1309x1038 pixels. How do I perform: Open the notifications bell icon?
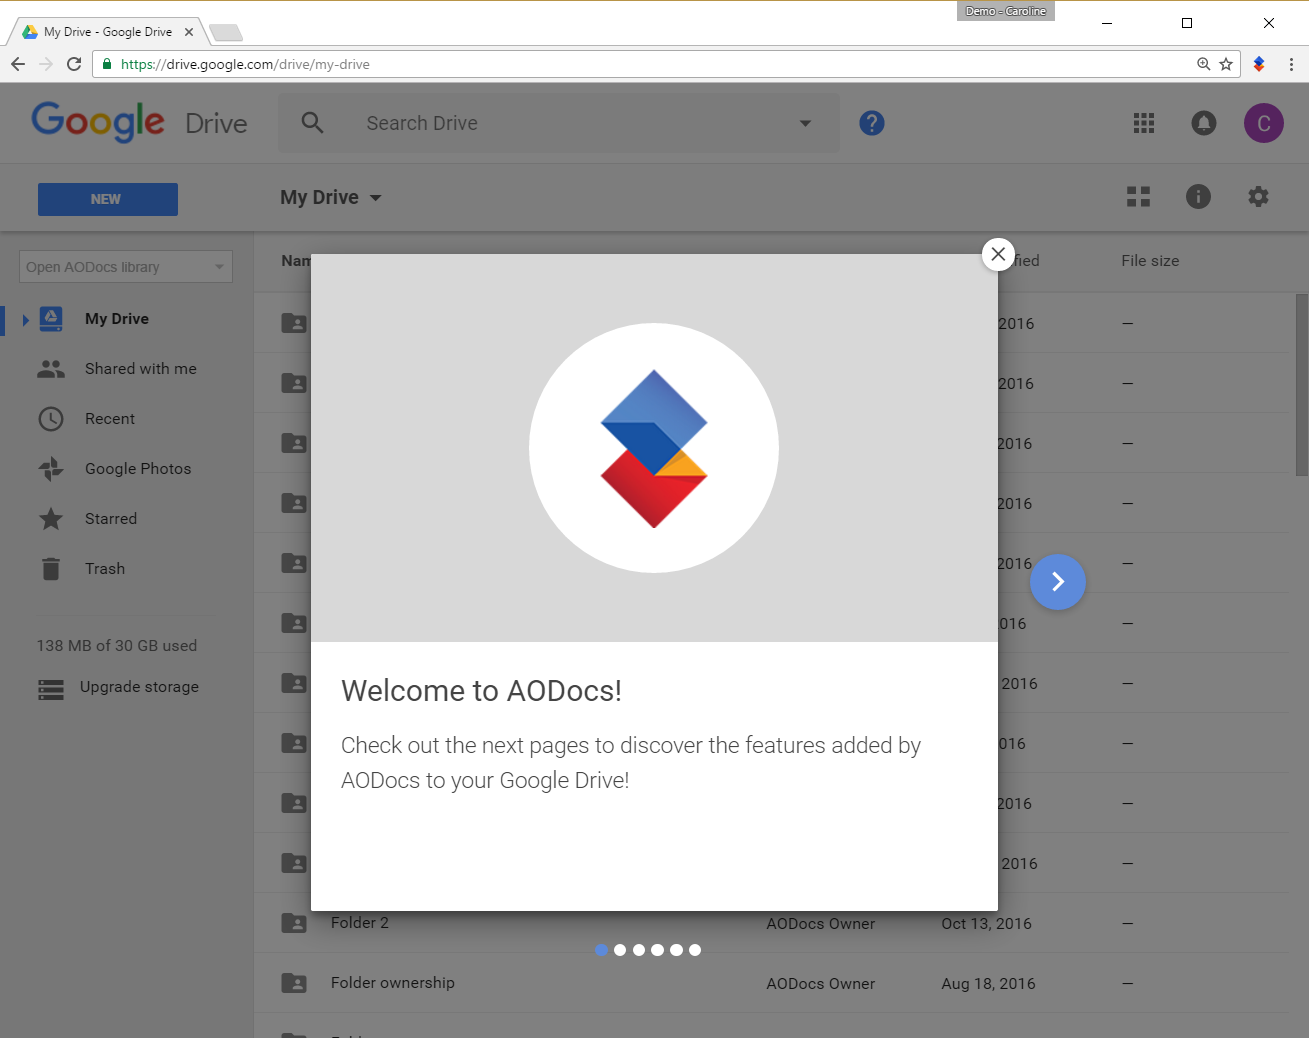[x=1204, y=123]
